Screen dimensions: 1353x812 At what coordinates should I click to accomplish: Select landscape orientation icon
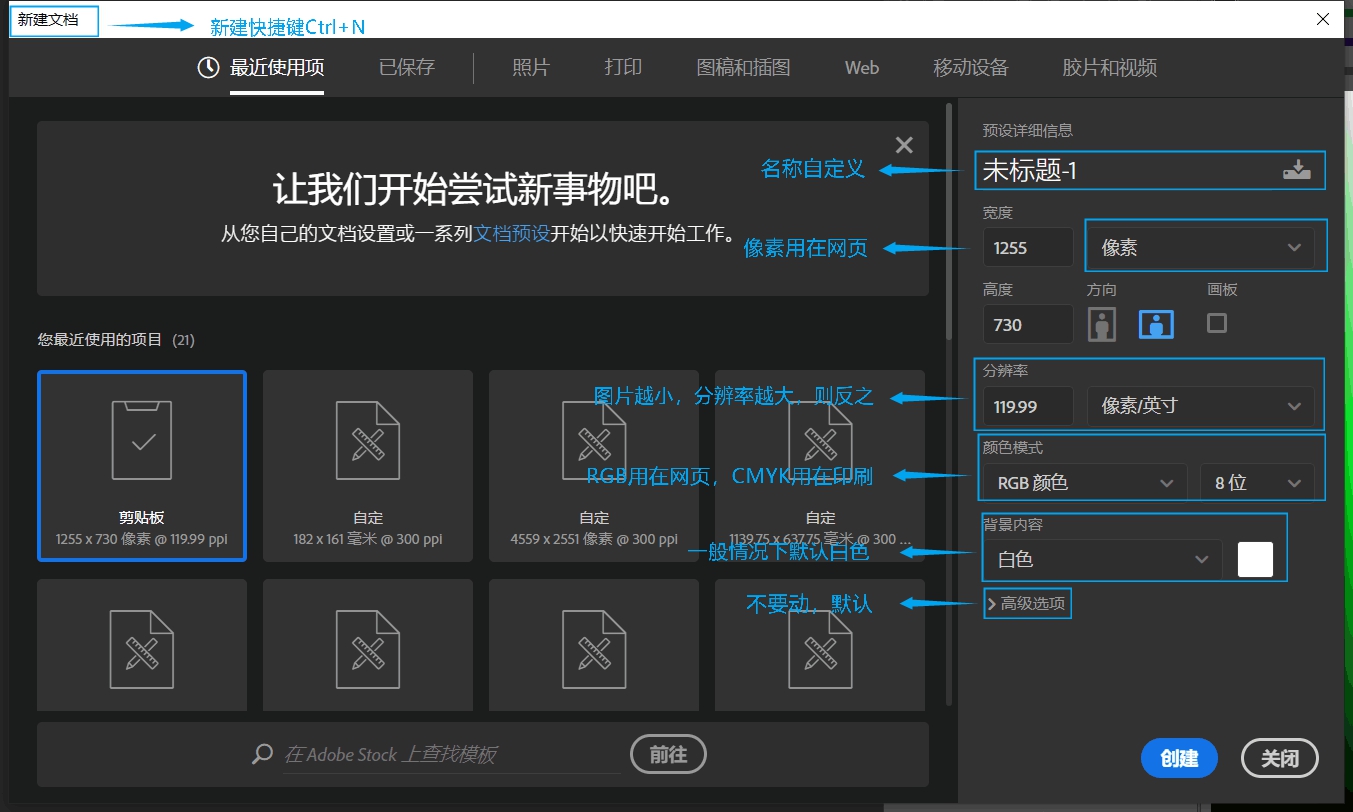click(1156, 324)
